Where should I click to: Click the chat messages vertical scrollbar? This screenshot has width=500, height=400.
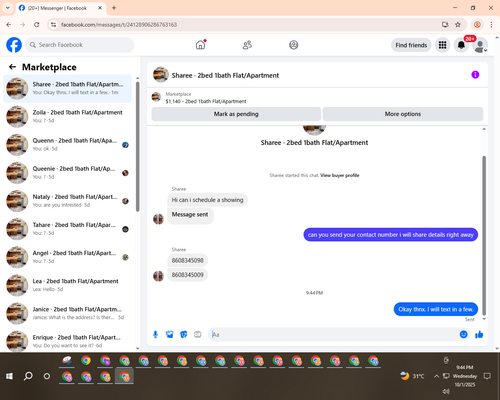point(484,235)
